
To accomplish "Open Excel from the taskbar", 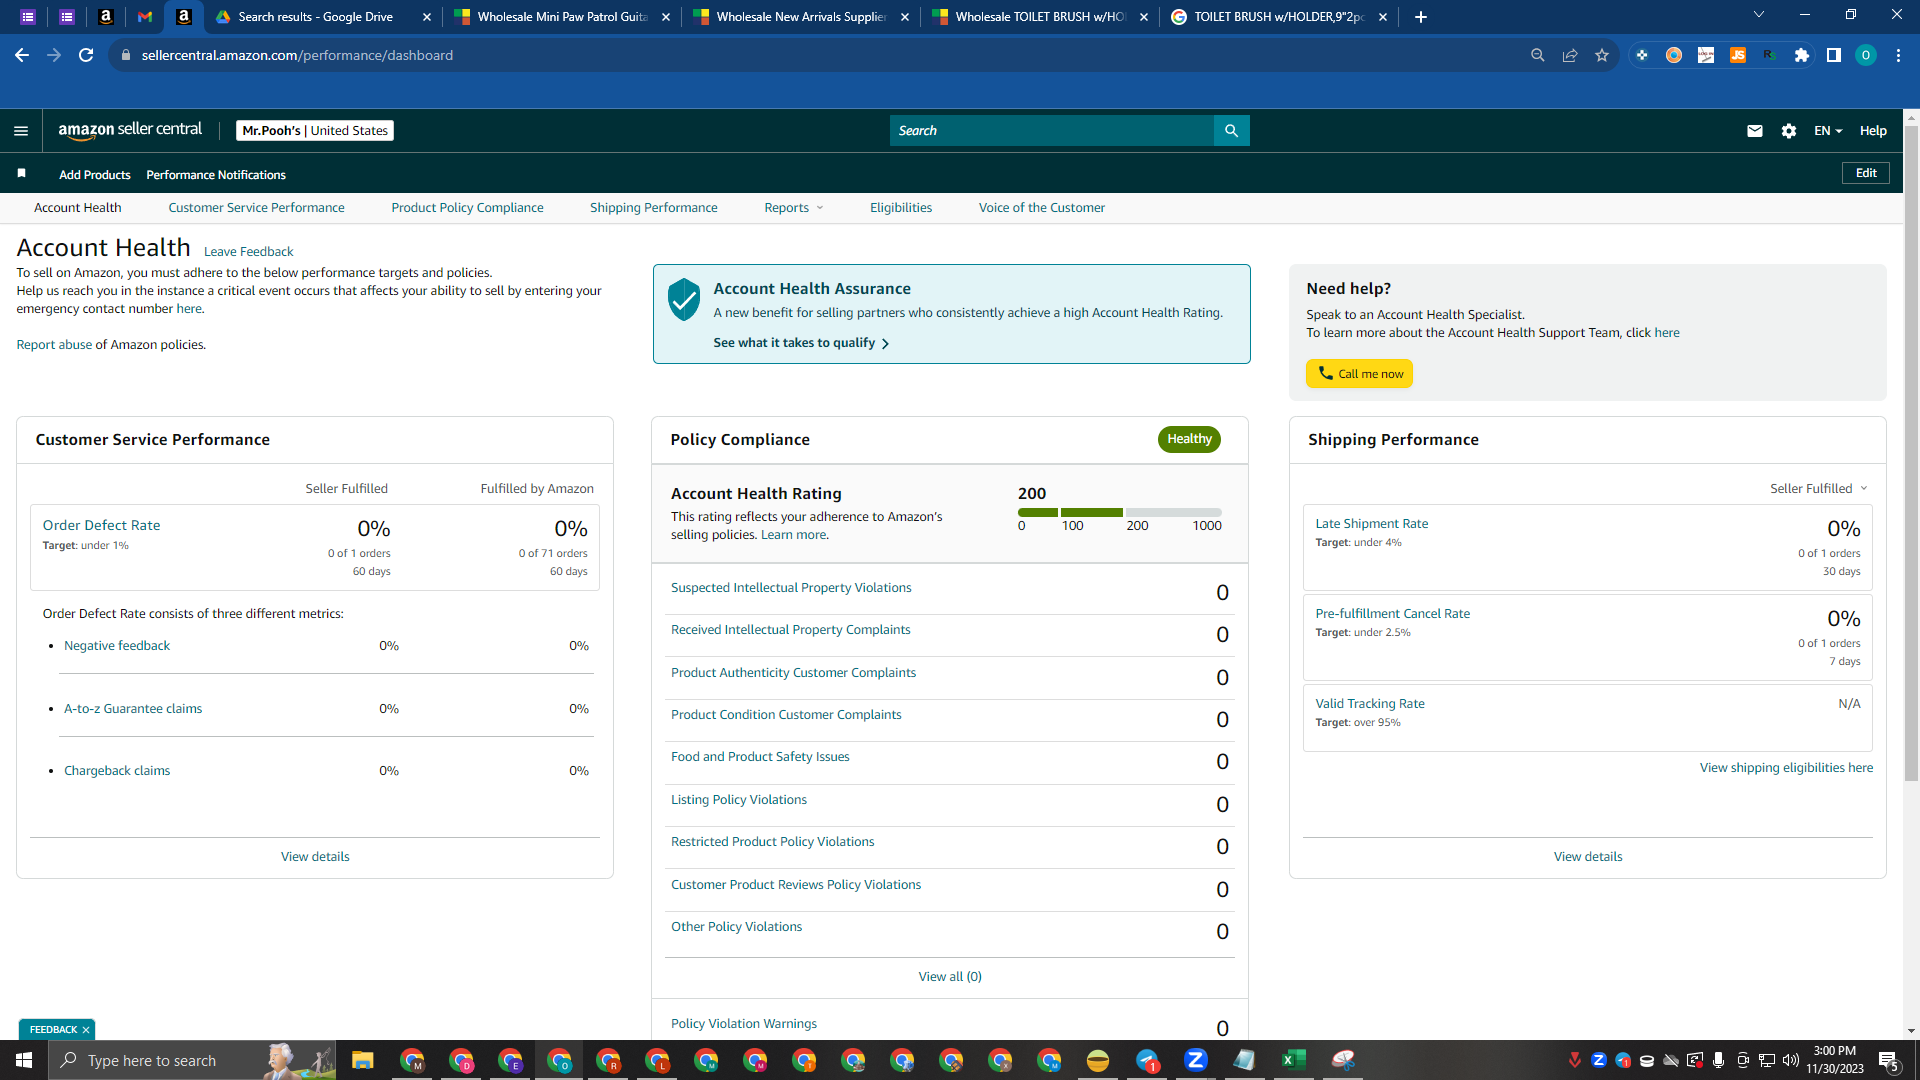I will [x=1293, y=1060].
